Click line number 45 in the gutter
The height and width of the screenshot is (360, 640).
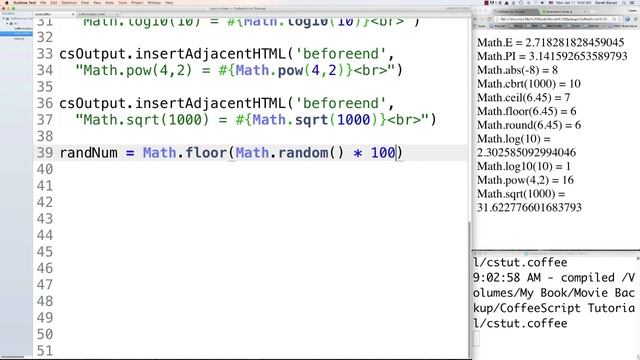point(44,252)
